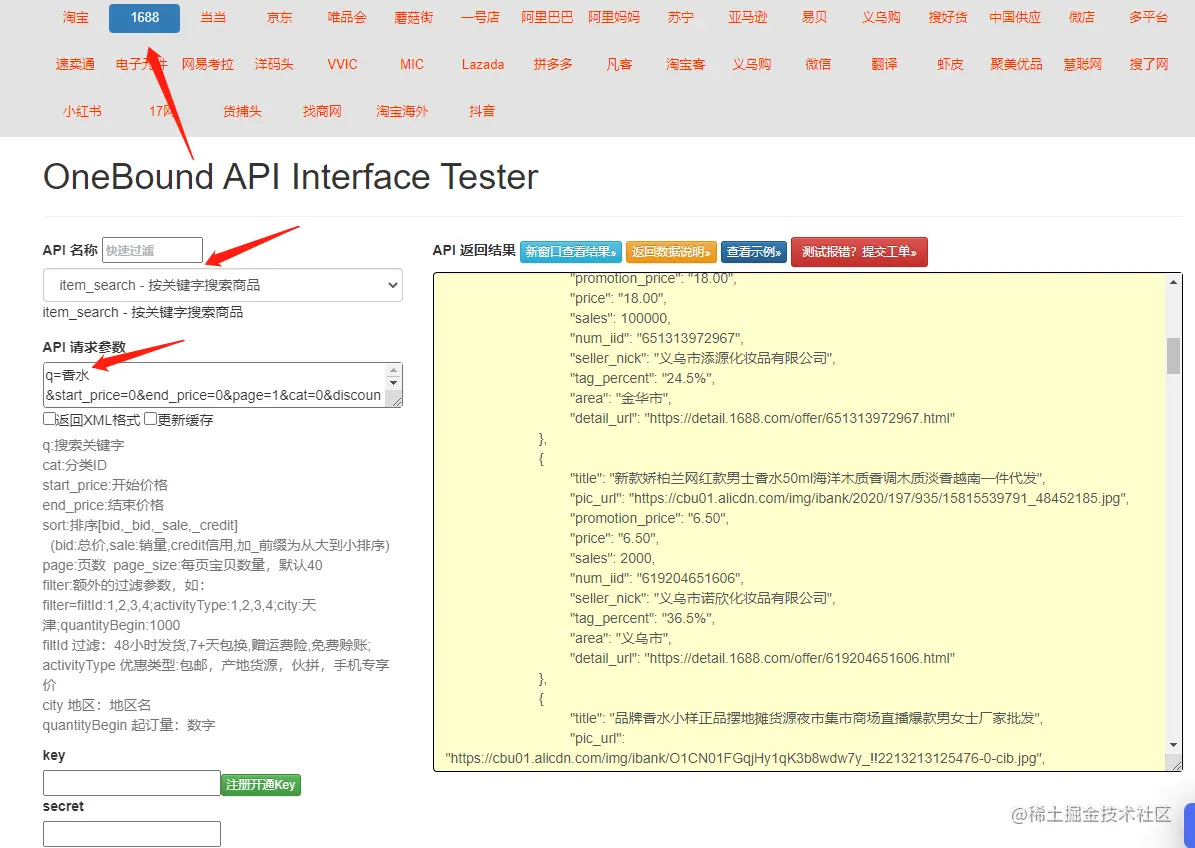Enable the 返回XML格式 checkbox
The width and height of the screenshot is (1195, 848).
(50, 418)
